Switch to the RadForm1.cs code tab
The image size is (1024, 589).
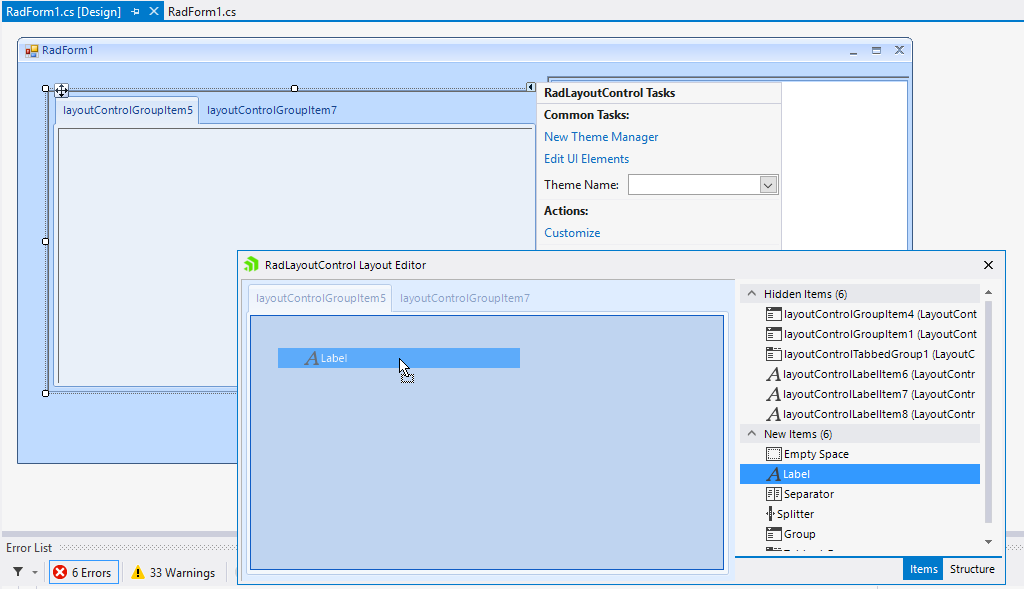pyautogui.click(x=202, y=12)
